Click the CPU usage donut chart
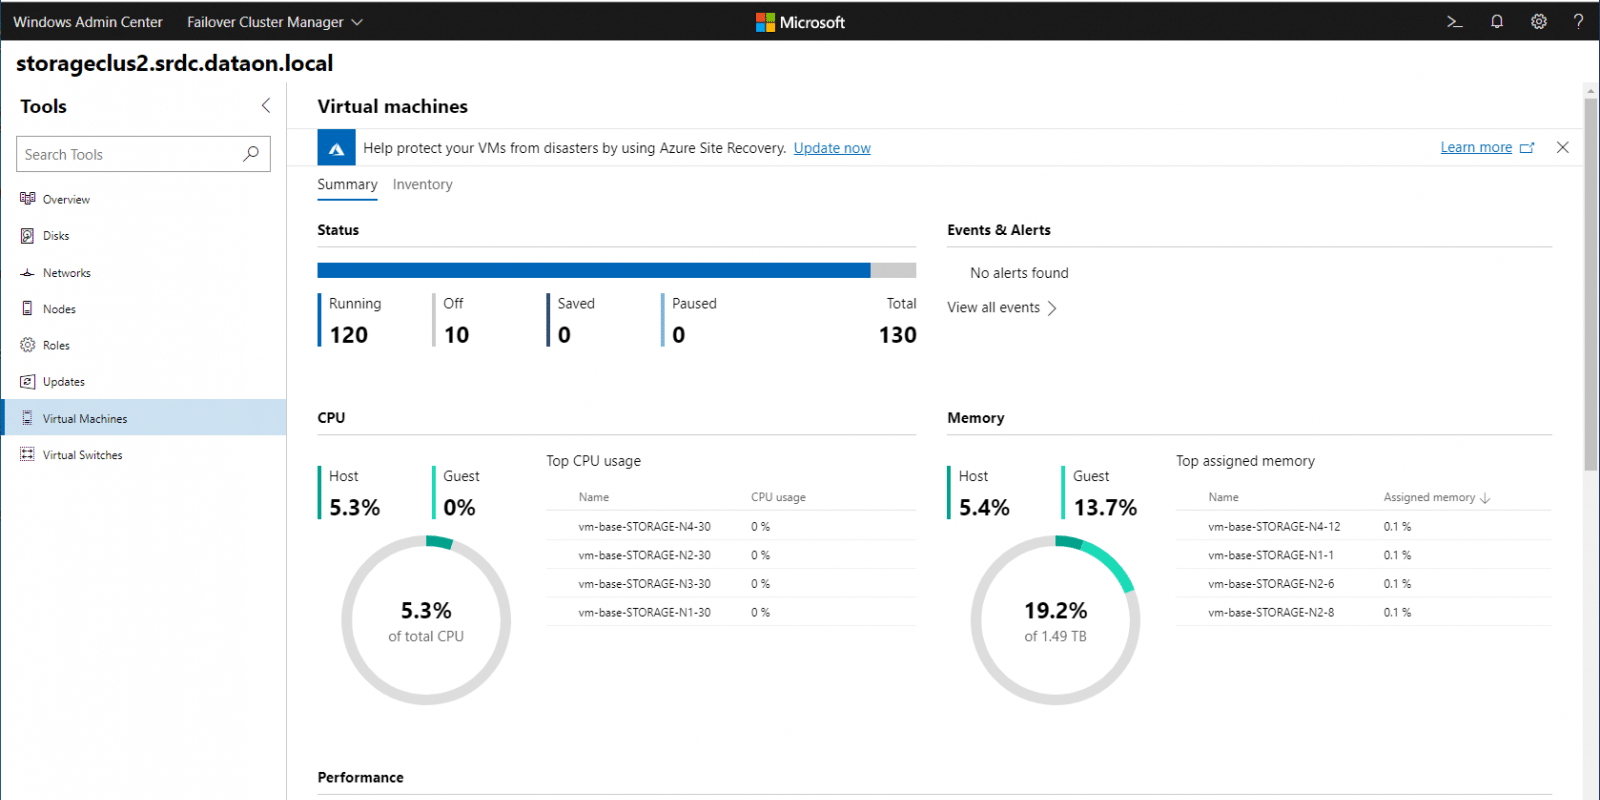 coord(426,620)
